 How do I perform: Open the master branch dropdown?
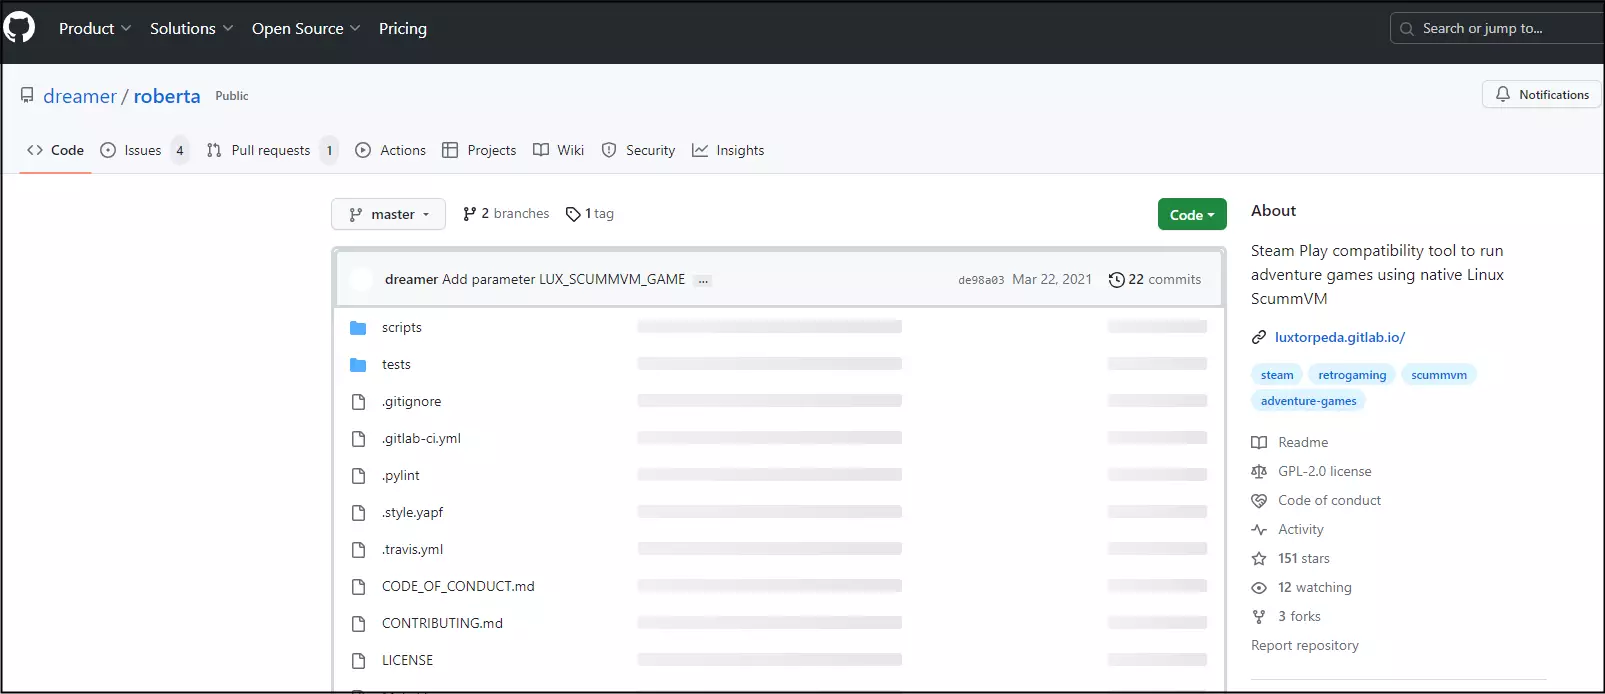(388, 214)
